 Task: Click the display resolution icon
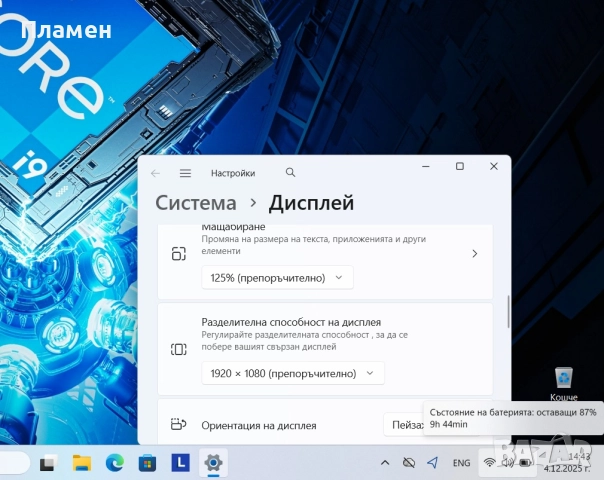[x=179, y=349]
